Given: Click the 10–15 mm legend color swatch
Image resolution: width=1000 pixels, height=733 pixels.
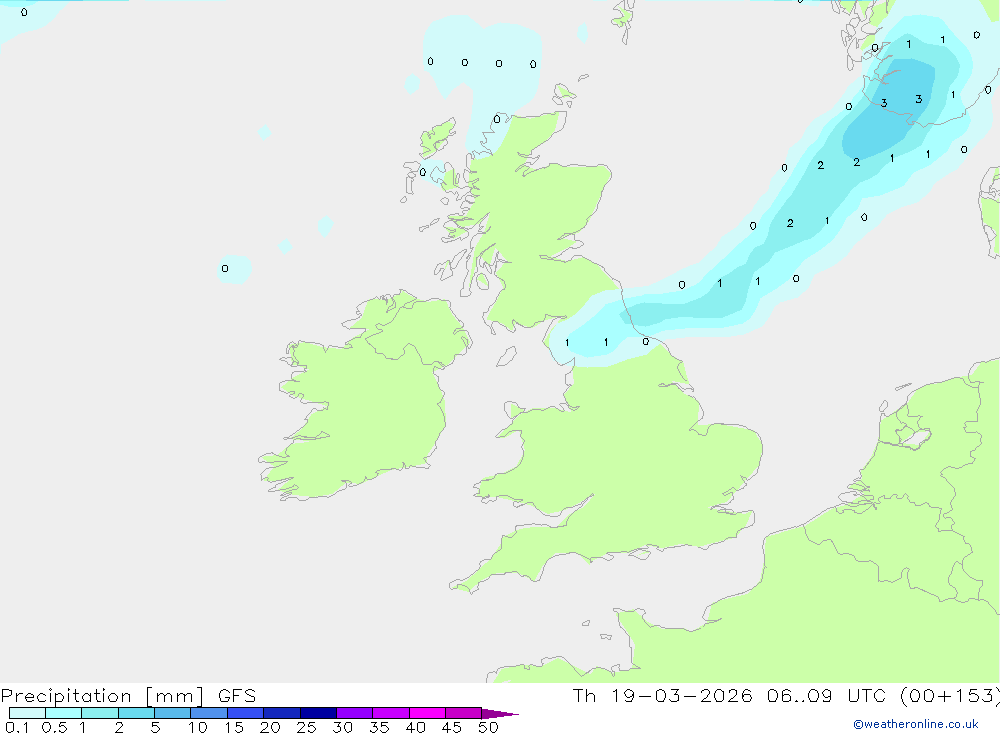Looking at the screenshot, I should pyautogui.click(x=209, y=713).
